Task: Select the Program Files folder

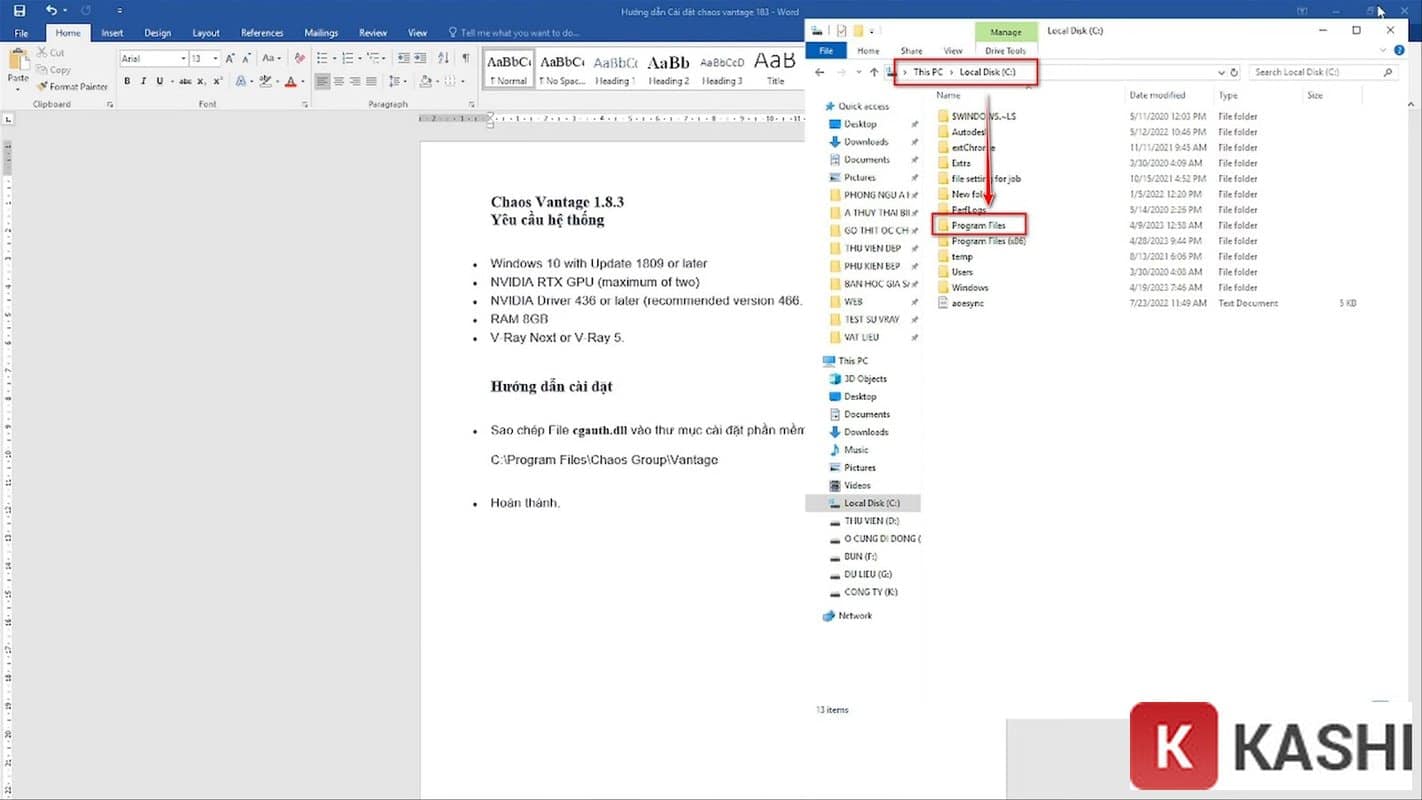Action: click(x=978, y=226)
